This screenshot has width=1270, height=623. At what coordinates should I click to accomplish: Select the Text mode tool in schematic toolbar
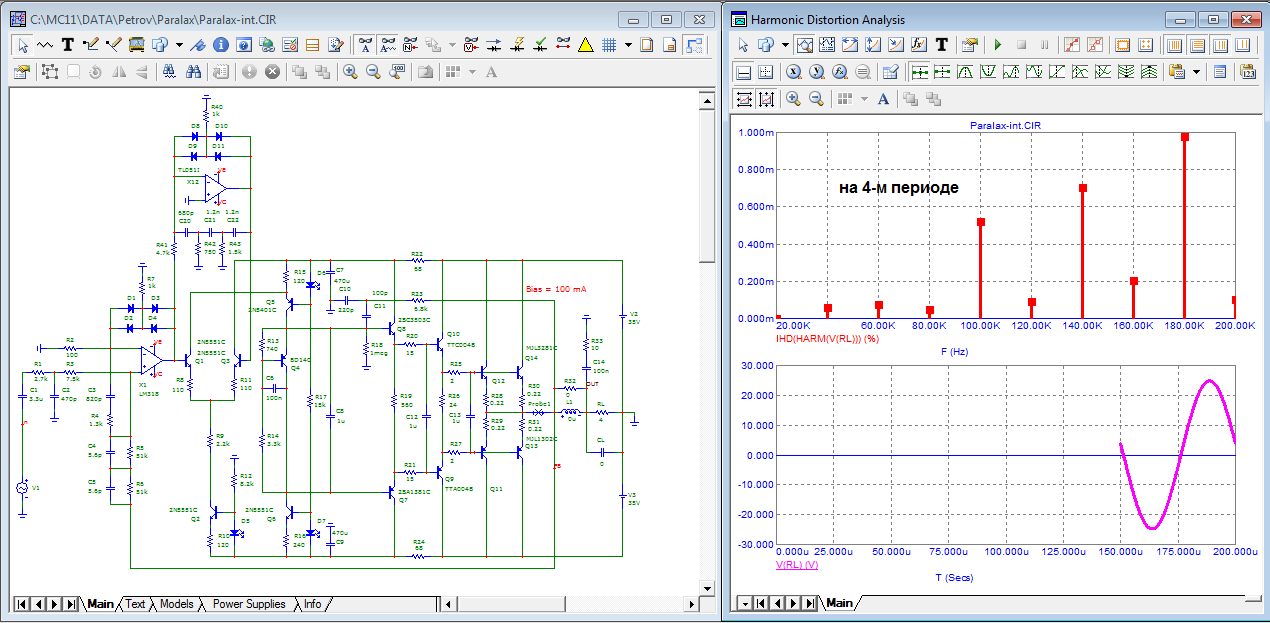(68, 45)
